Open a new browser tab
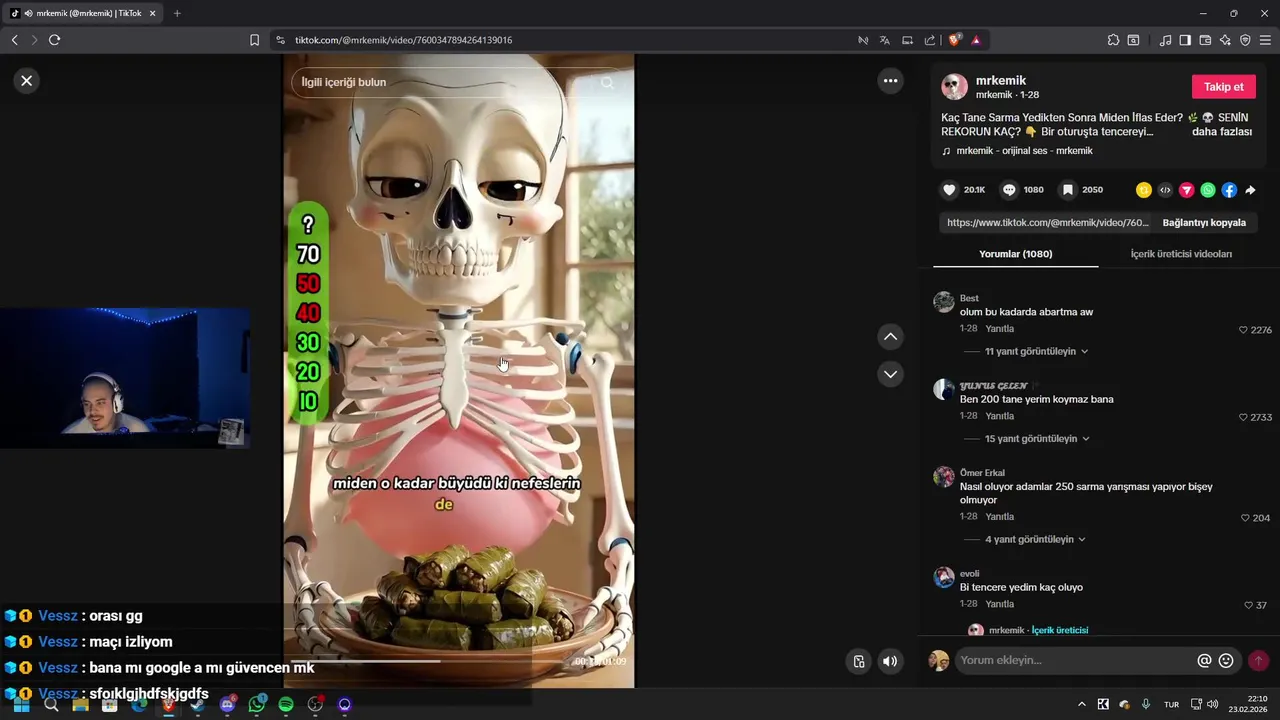Viewport: 1280px width, 720px height. [x=177, y=13]
